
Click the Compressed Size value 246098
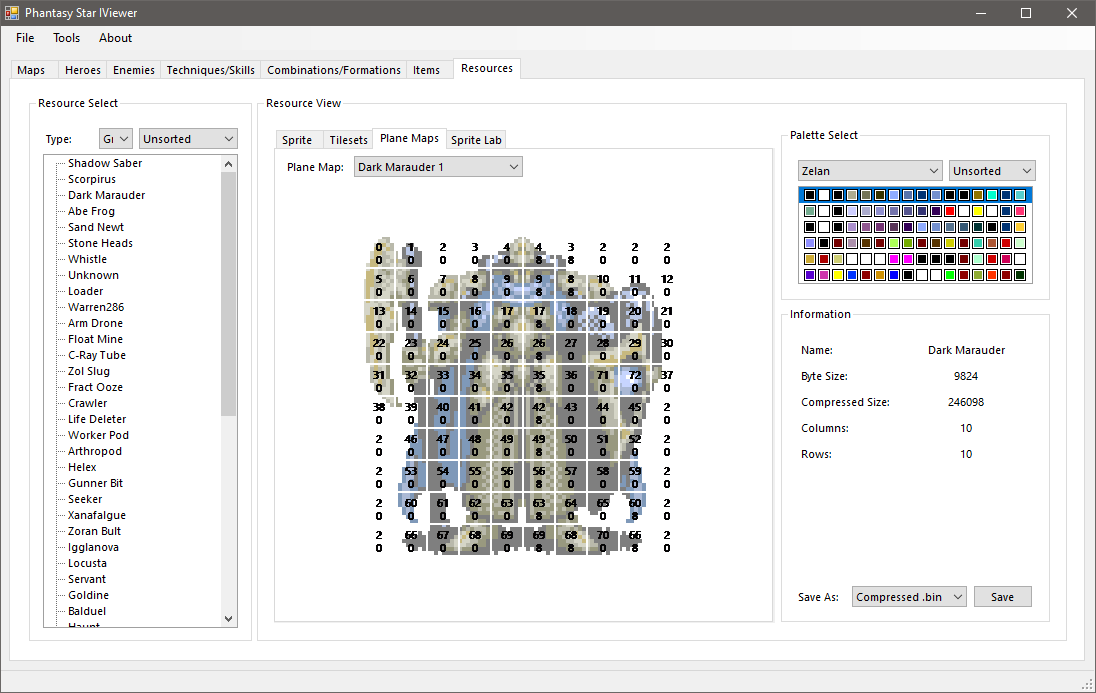tap(966, 402)
